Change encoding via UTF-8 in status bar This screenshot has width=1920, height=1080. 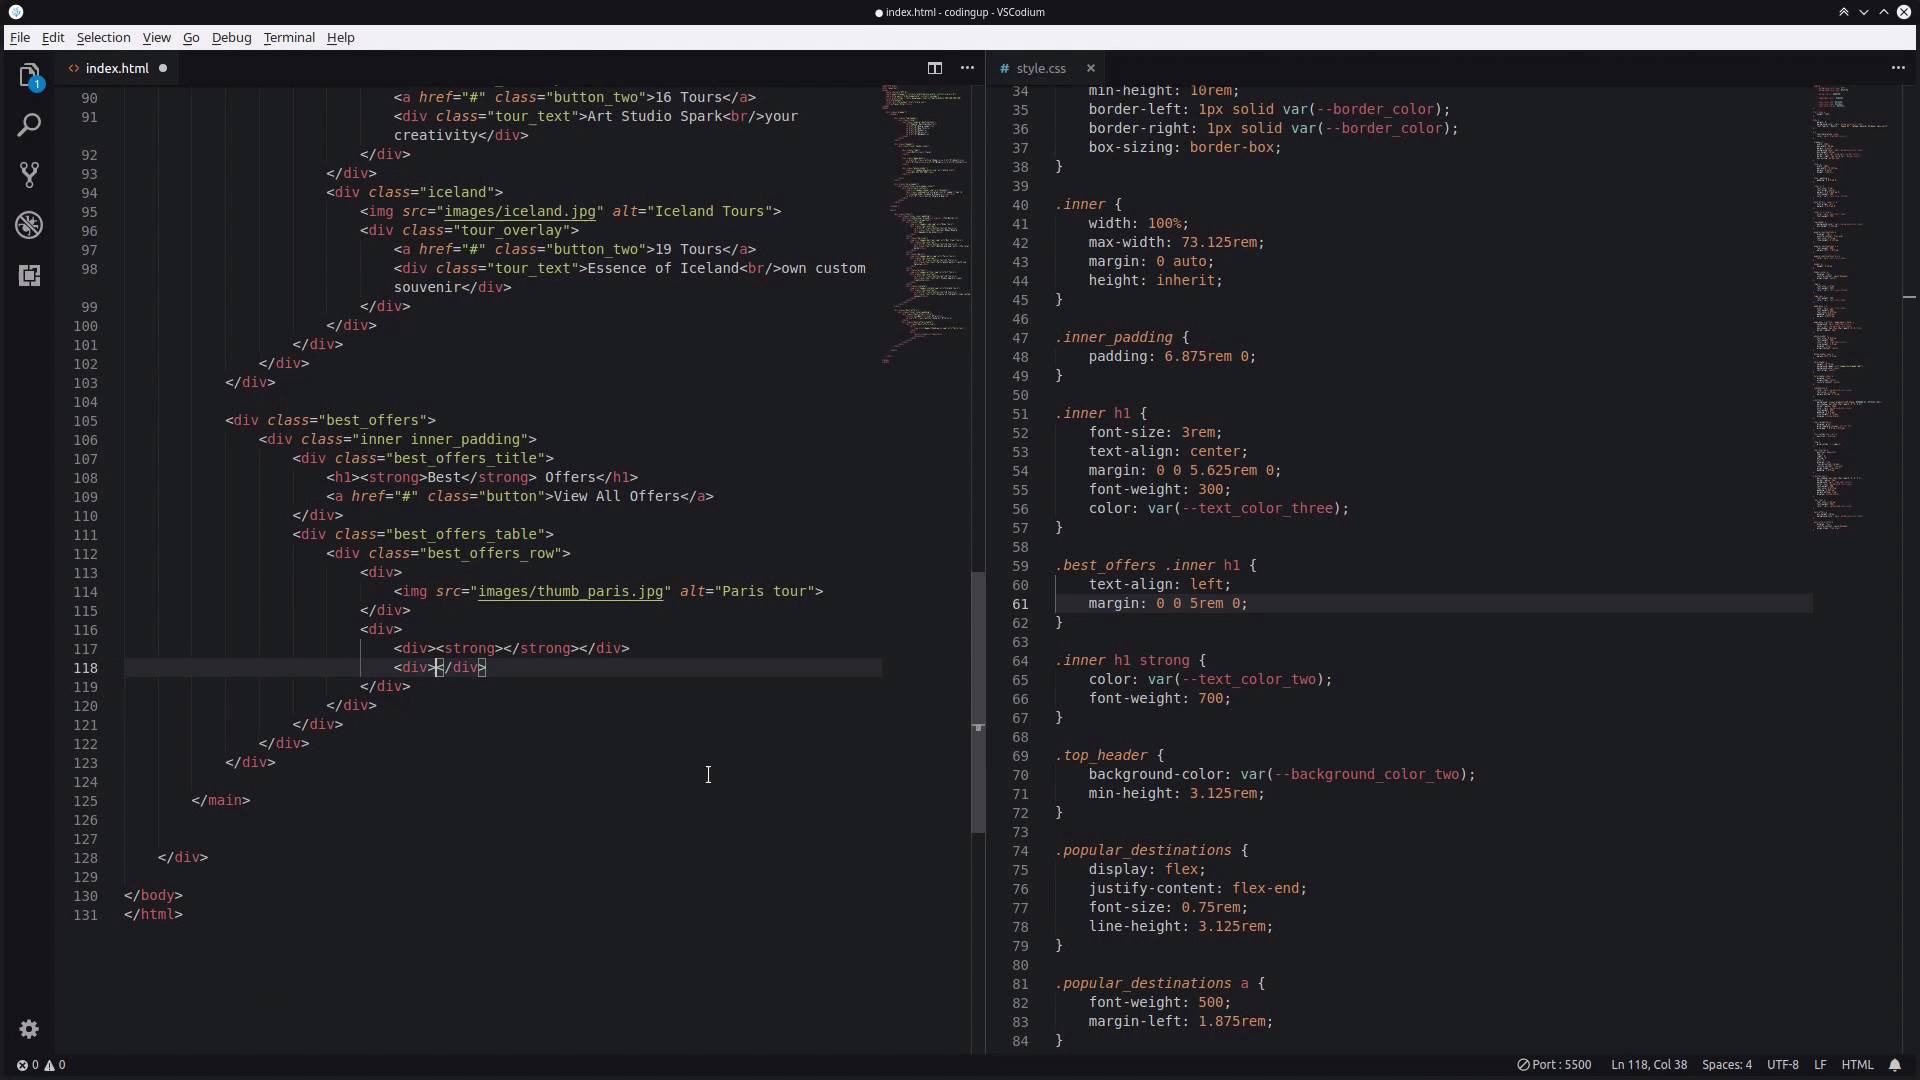pyautogui.click(x=1784, y=1064)
